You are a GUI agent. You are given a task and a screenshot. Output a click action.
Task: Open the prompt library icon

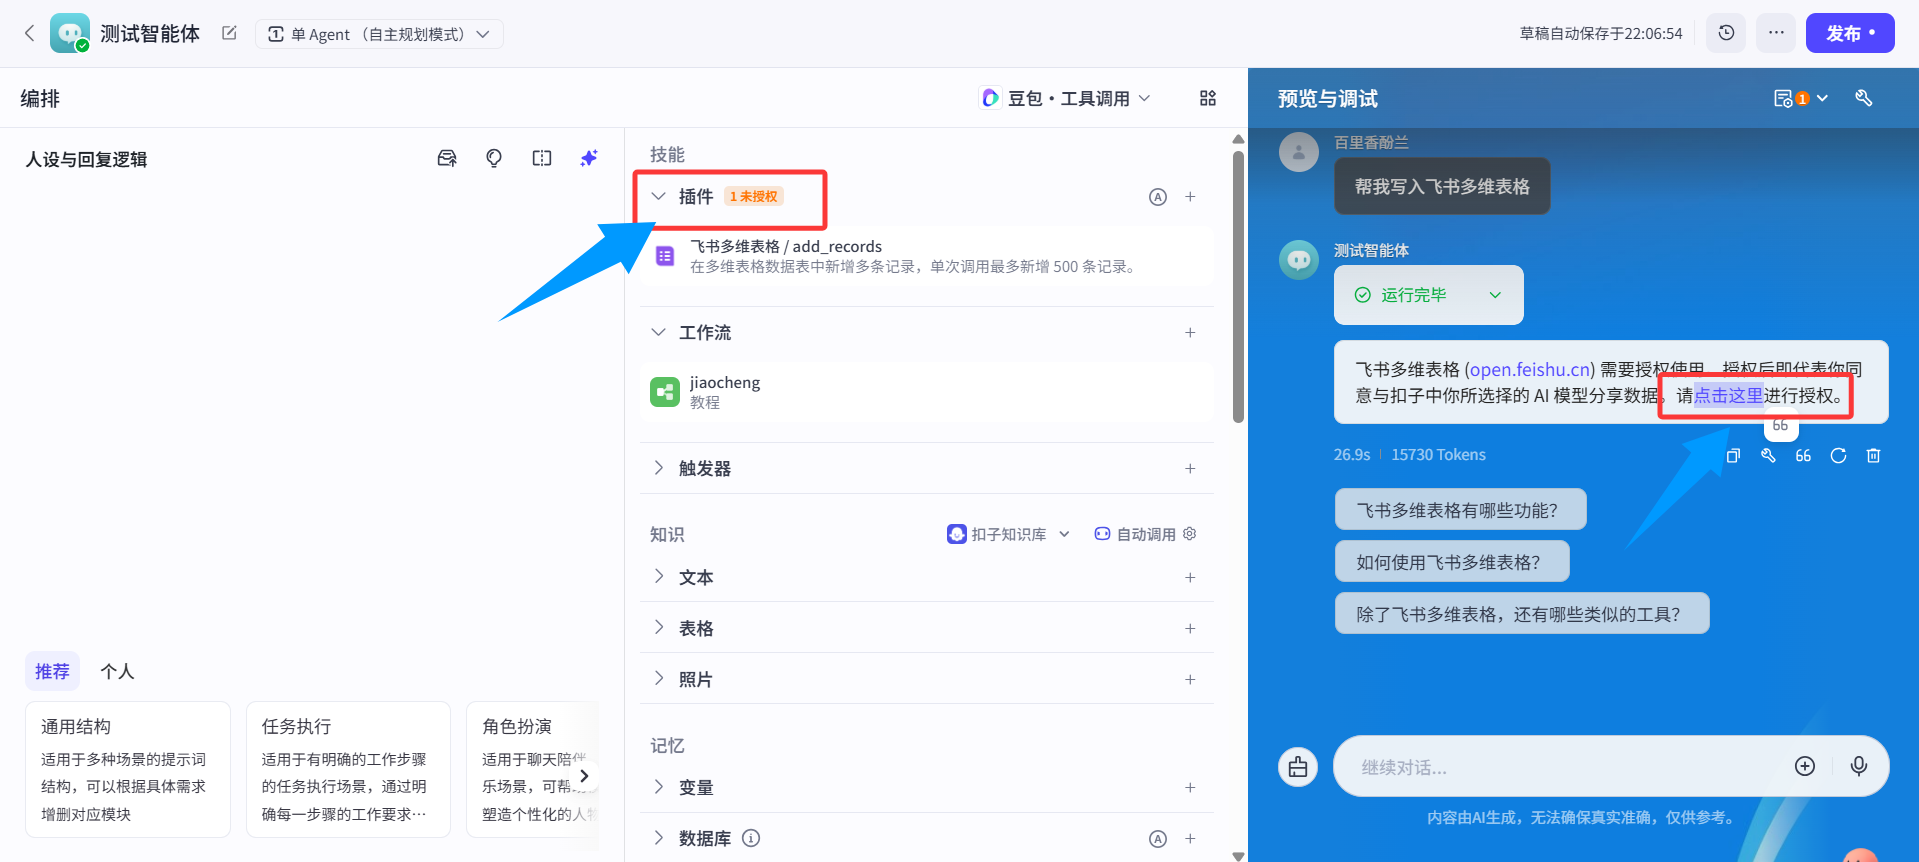pos(447,158)
